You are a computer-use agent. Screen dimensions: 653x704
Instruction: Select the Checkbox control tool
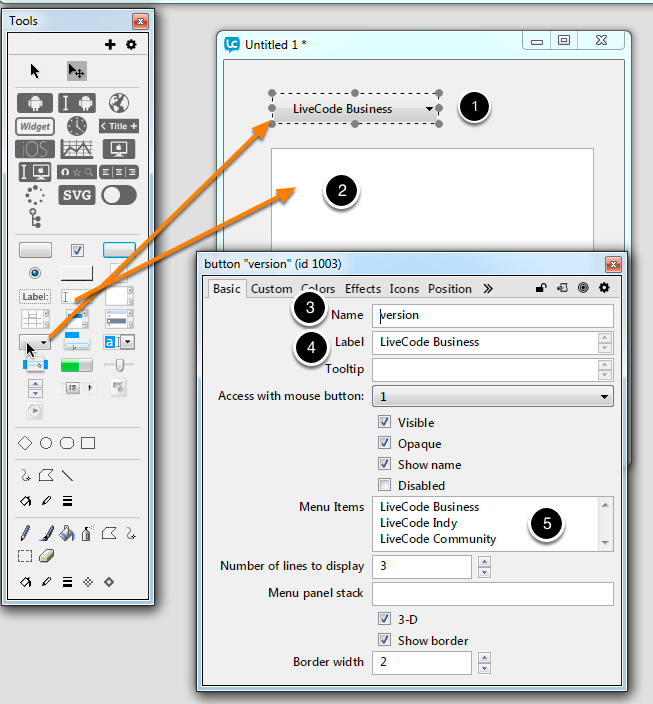coord(77,250)
